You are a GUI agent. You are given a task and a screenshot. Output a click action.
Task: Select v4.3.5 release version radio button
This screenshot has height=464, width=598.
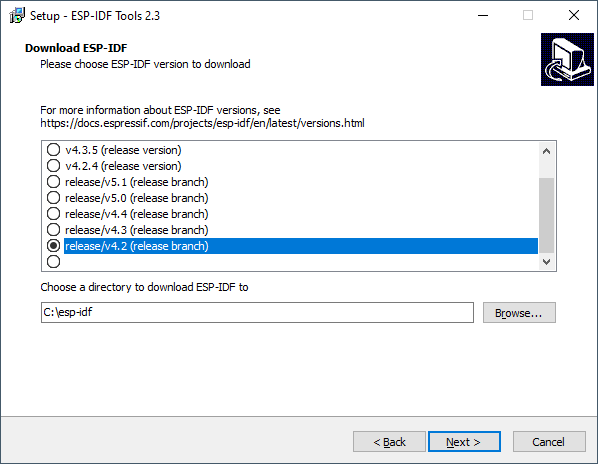pyautogui.click(x=114, y=150)
